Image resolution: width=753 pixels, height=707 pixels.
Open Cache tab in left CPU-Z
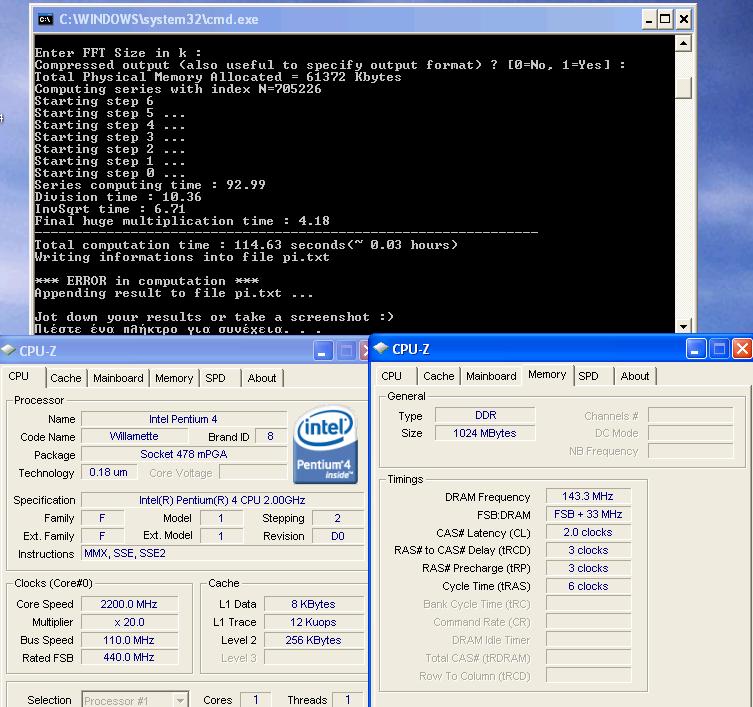[x=66, y=378]
